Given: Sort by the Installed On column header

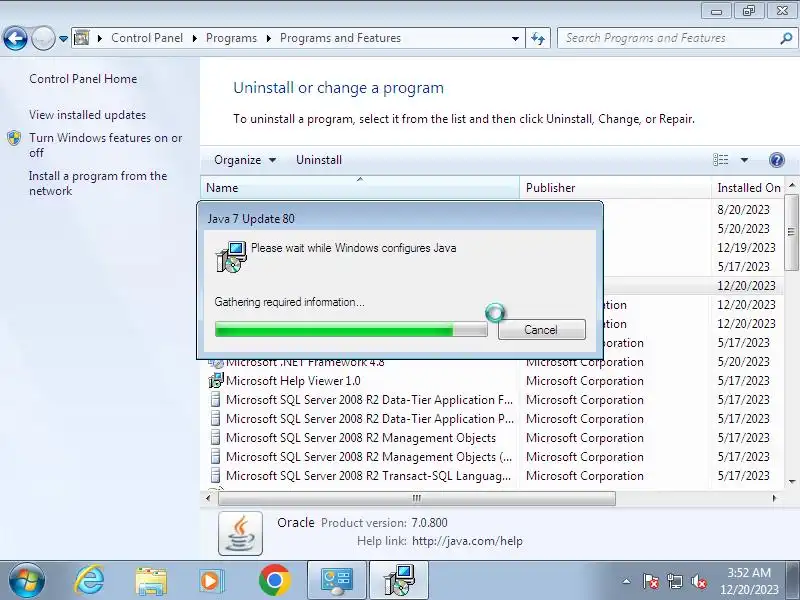Looking at the screenshot, I should [748, 188].
